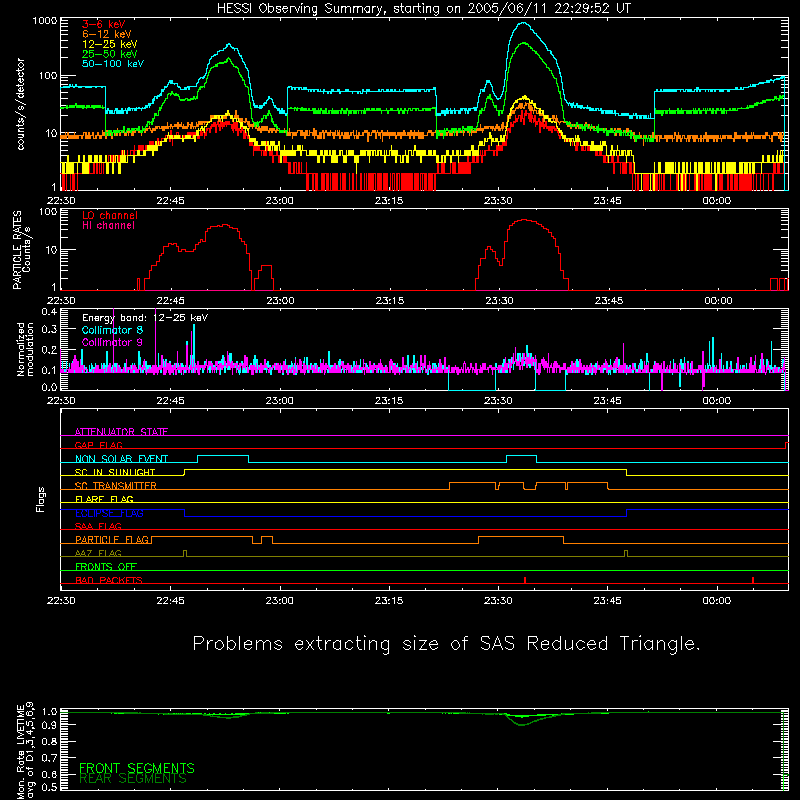The width and height of the screenshot is (800, 800).
Task: Select the yellow 12-25 keV count-rate legend entry
Action: (110, 44)
